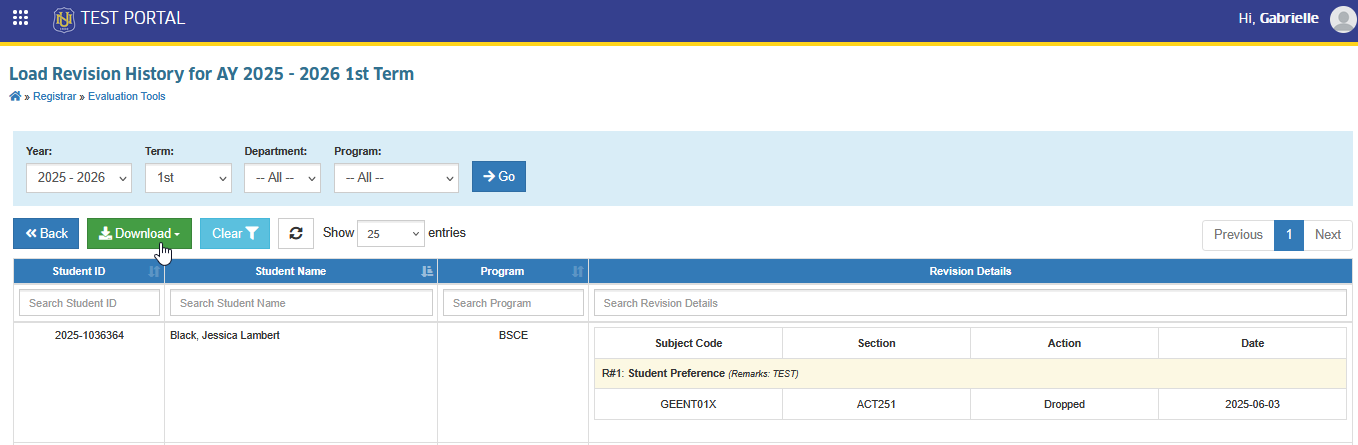
Task: Click the Revision Details column header
Action: coord(970,271)
